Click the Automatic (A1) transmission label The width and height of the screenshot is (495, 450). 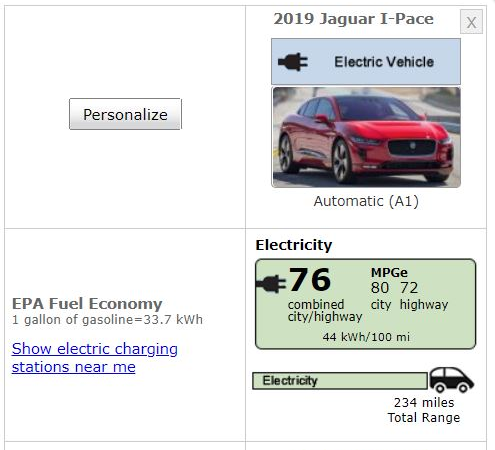(x=366, y=201)
